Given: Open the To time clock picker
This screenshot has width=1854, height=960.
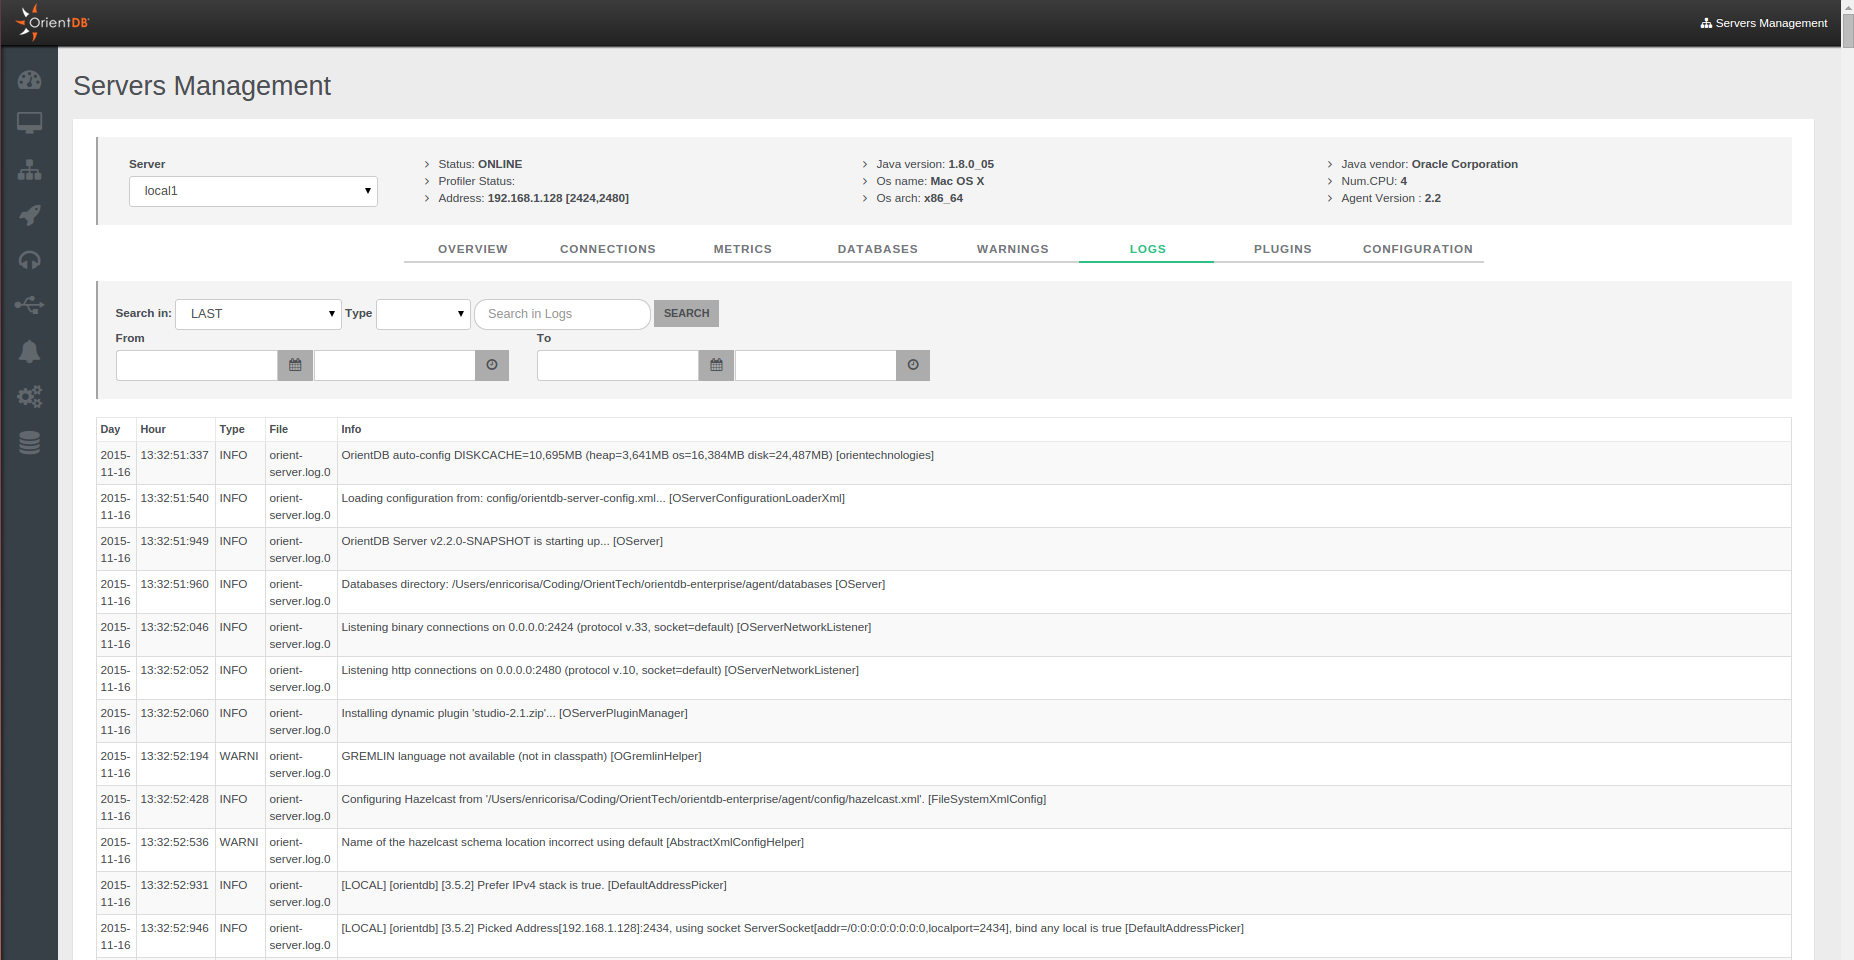Looking at the screenshot, I should (x=912, y=365).
